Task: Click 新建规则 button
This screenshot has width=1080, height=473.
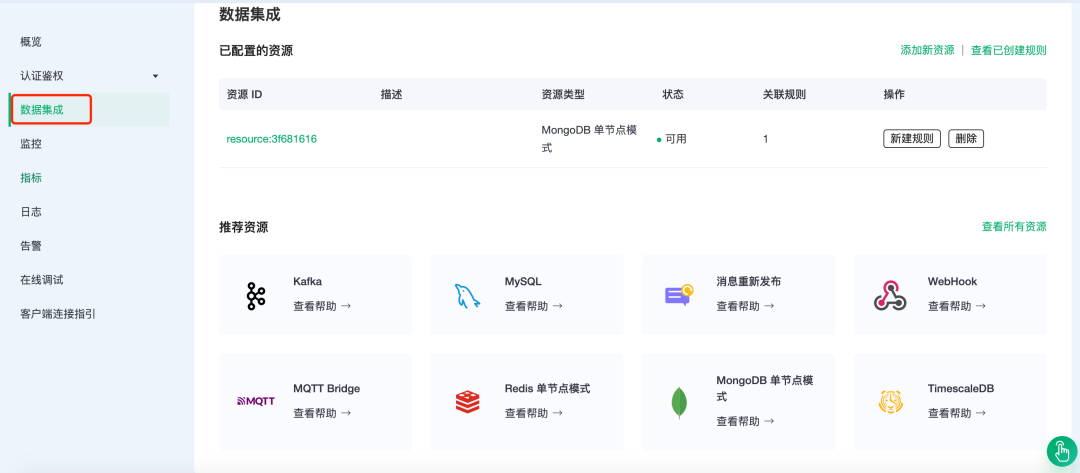Action: (x=912, y=138)
